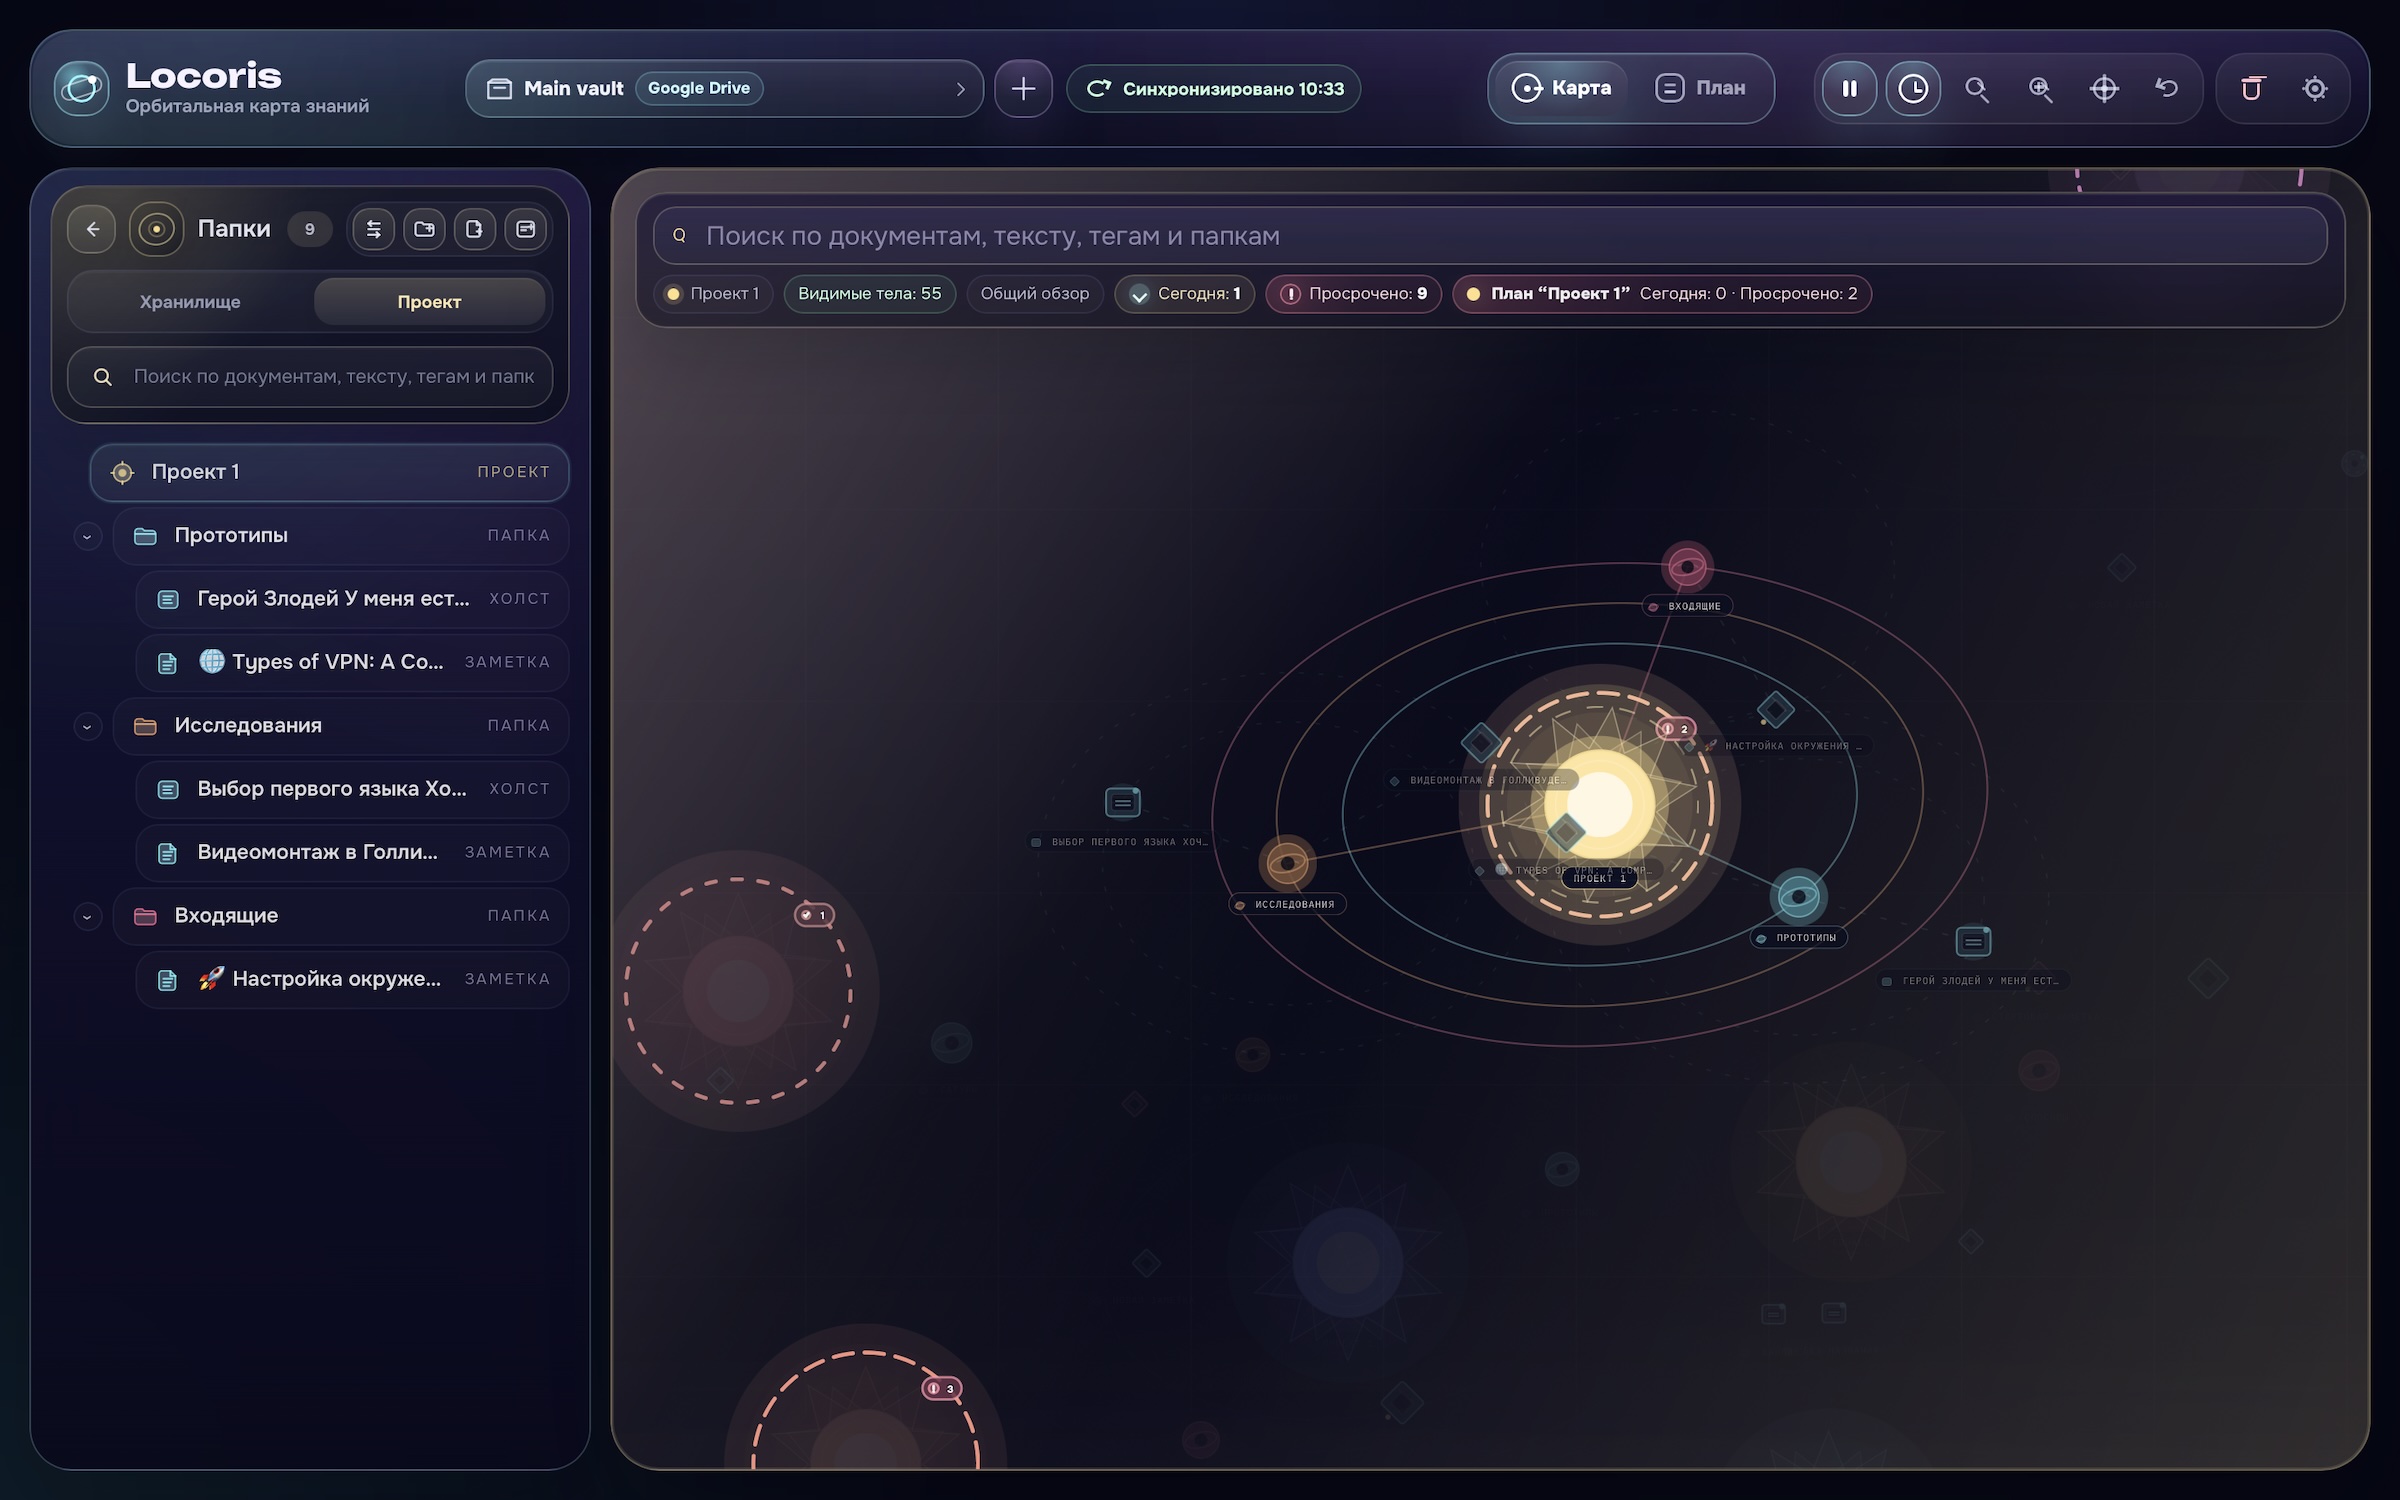Screen dimensions: 2400x1500
Task: Create a new note with document-plus icon
Action: pyautogui.click(x=474, y=229)
